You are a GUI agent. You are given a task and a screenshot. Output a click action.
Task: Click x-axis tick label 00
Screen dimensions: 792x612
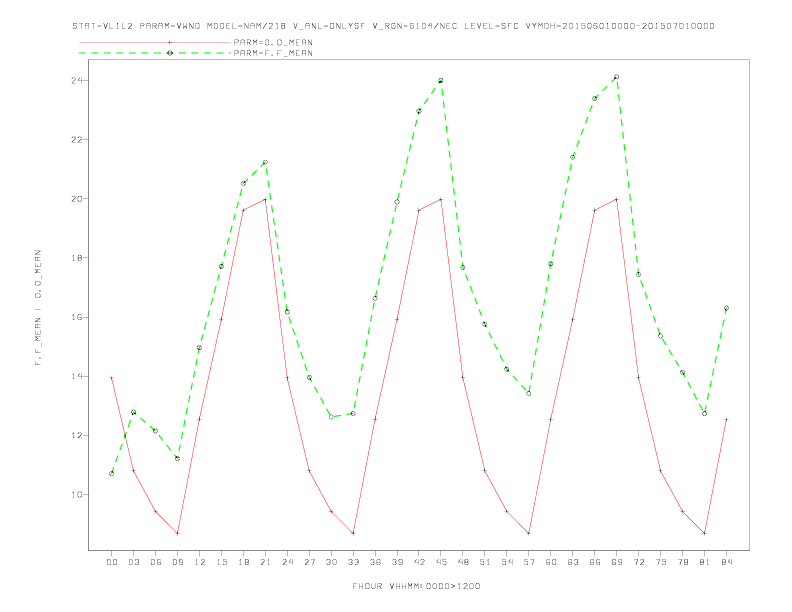[x=112, y=562]
